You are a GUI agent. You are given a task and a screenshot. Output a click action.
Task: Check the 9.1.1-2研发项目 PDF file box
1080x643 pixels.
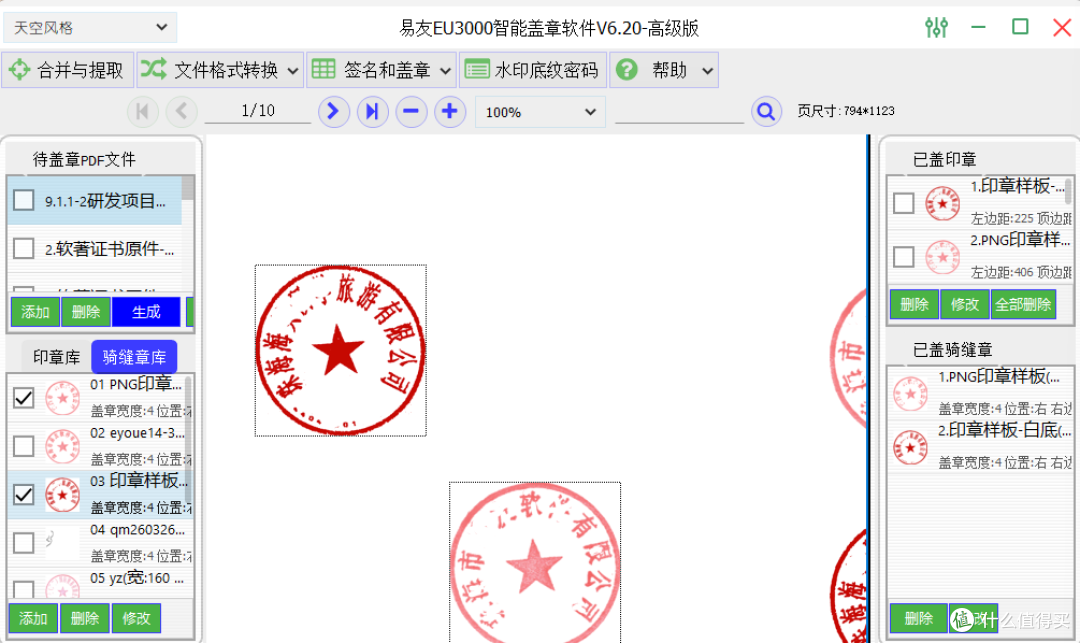tap(23, 200)
